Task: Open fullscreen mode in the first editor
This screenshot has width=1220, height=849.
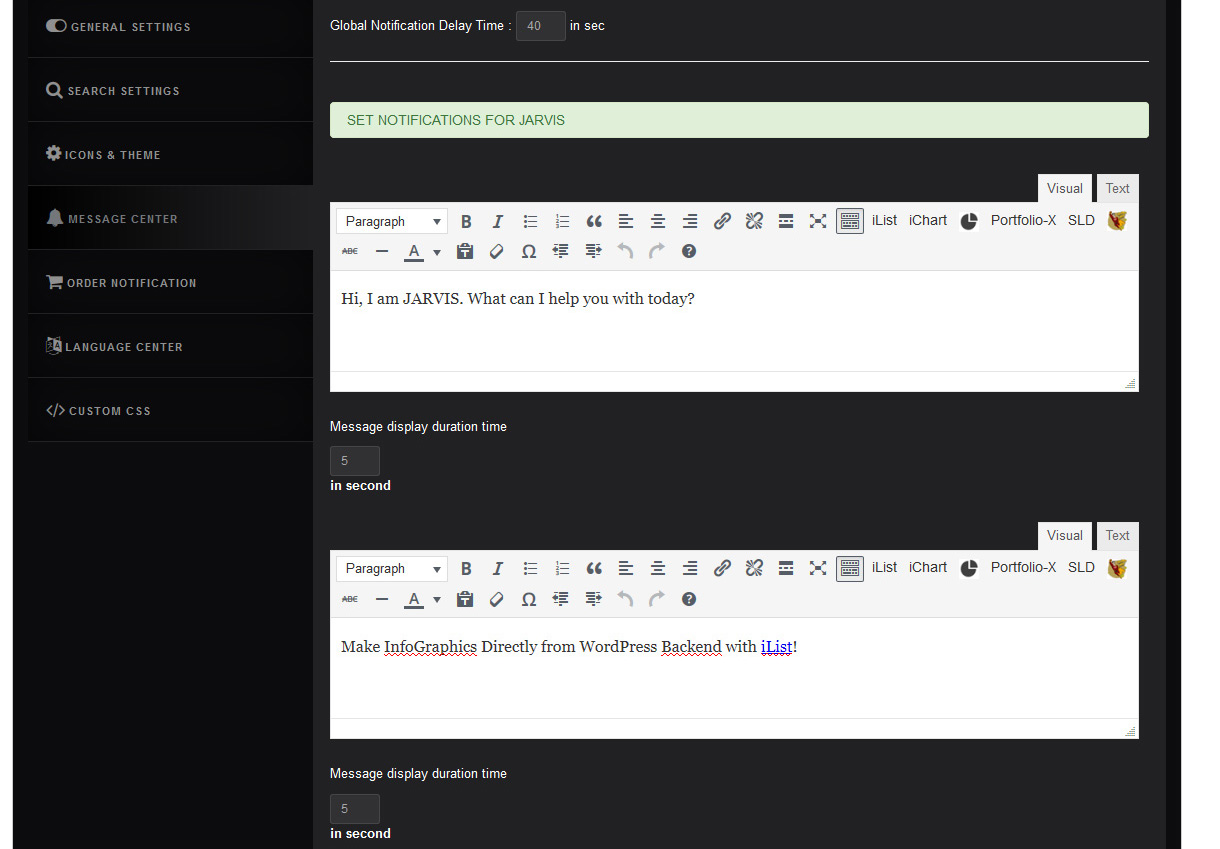Action: tap(818, 221)
